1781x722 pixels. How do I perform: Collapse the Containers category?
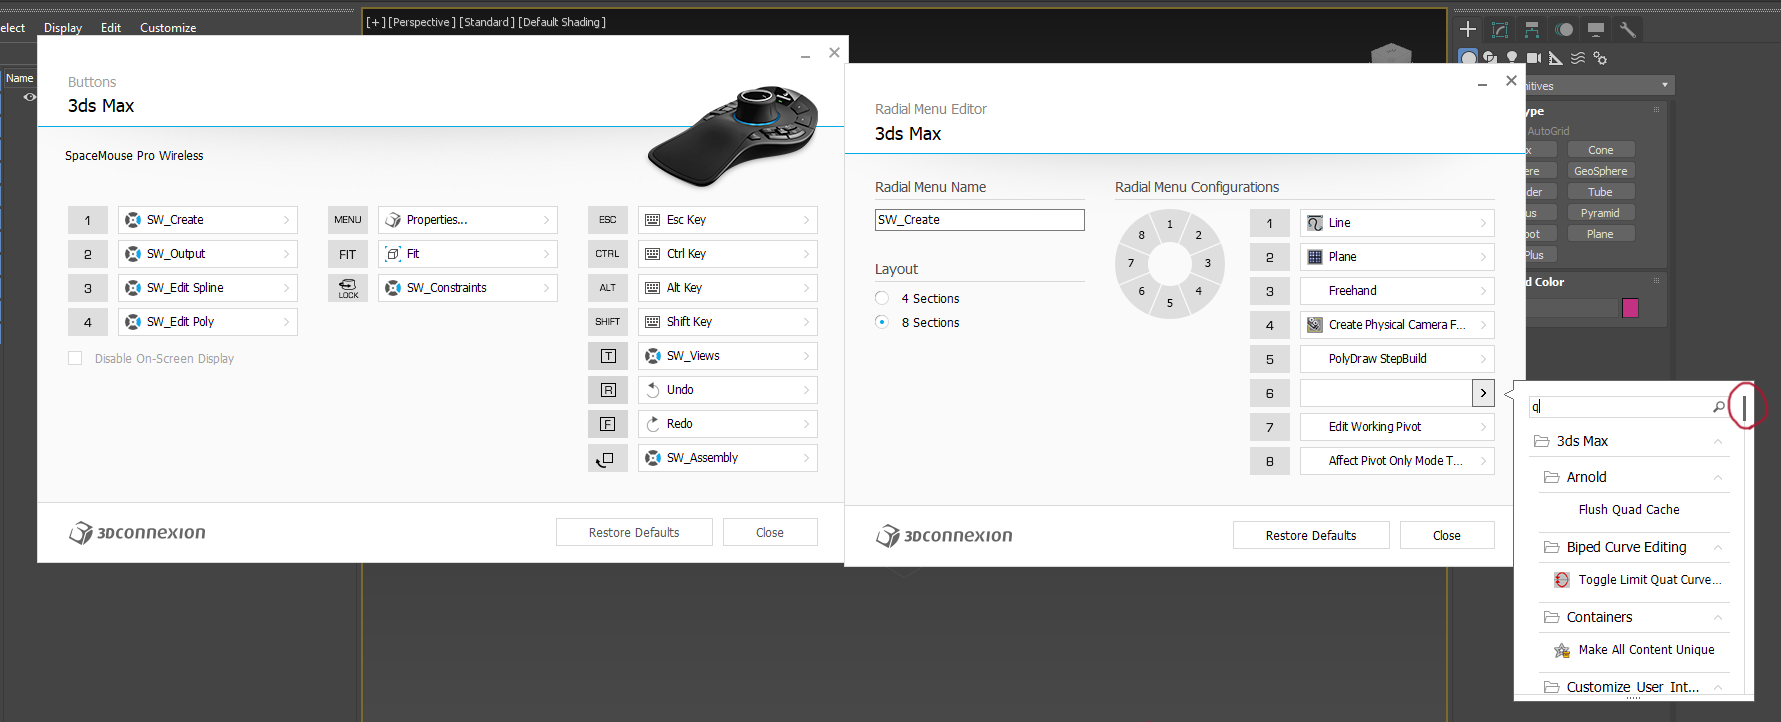pos(1717,617)
